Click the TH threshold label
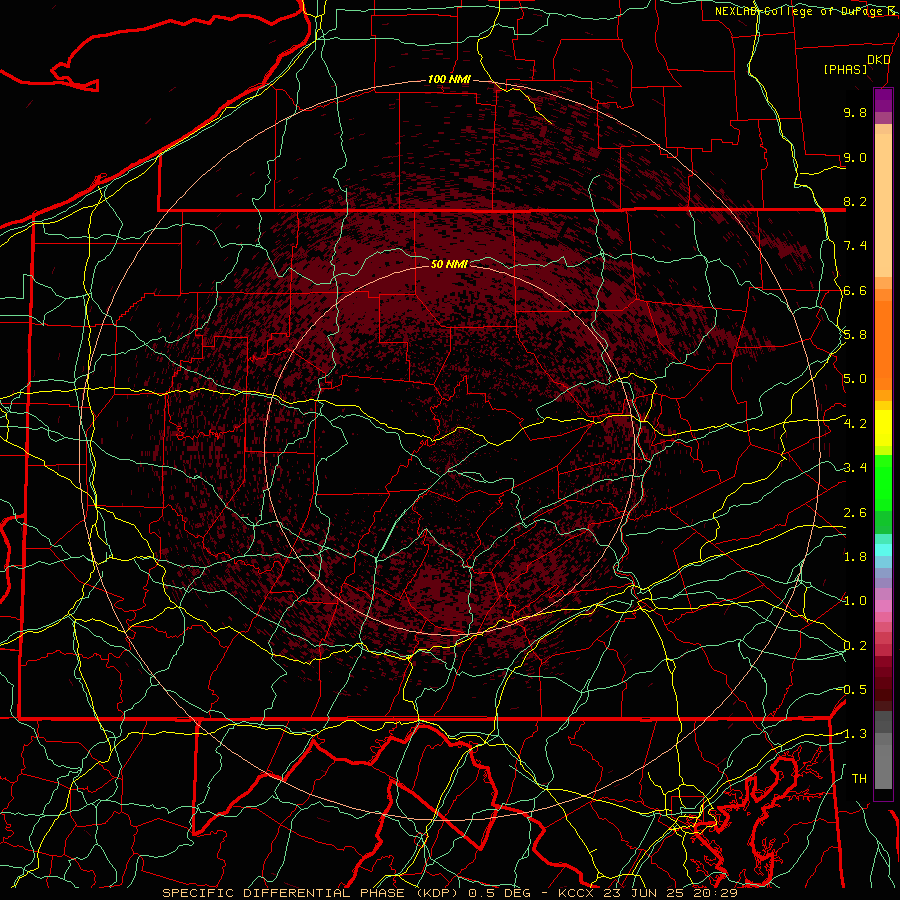 859,778
